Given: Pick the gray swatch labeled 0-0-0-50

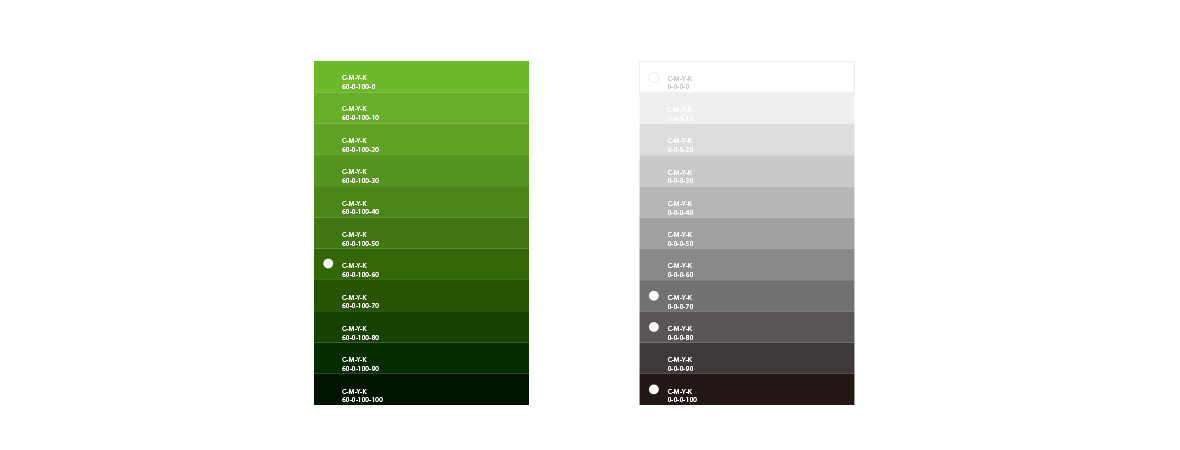Looking at the screenshot, I should (x=747, y=233).
